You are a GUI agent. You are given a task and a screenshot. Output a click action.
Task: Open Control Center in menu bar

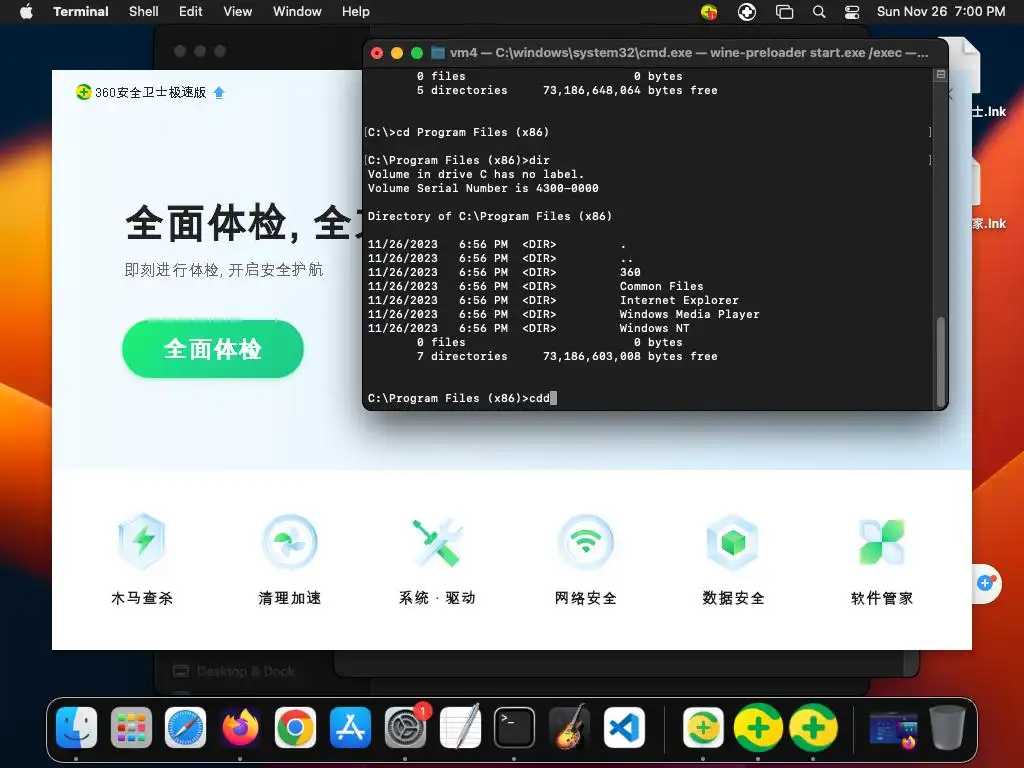[852, 11]
